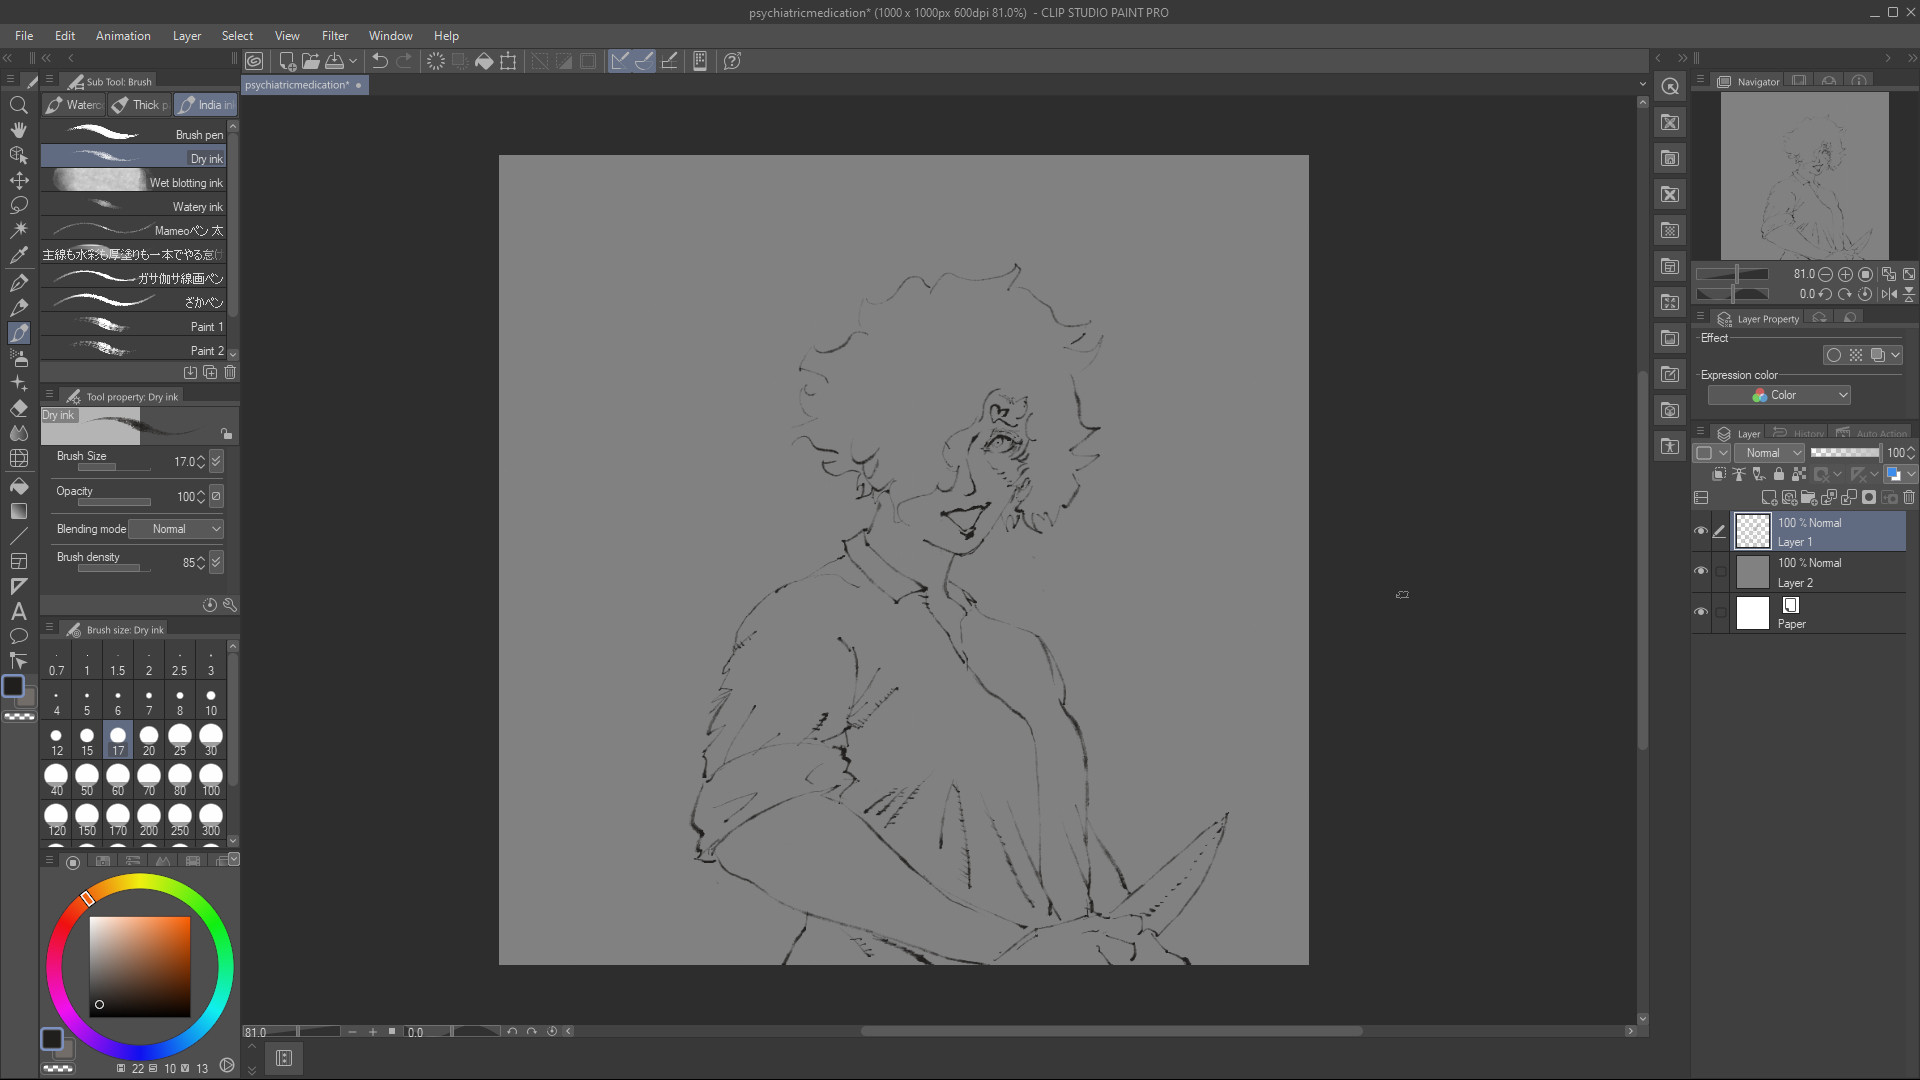Open Expression color dropdown
The height and width of the screenshot is (1080, 1920).
pos(1779,395)
